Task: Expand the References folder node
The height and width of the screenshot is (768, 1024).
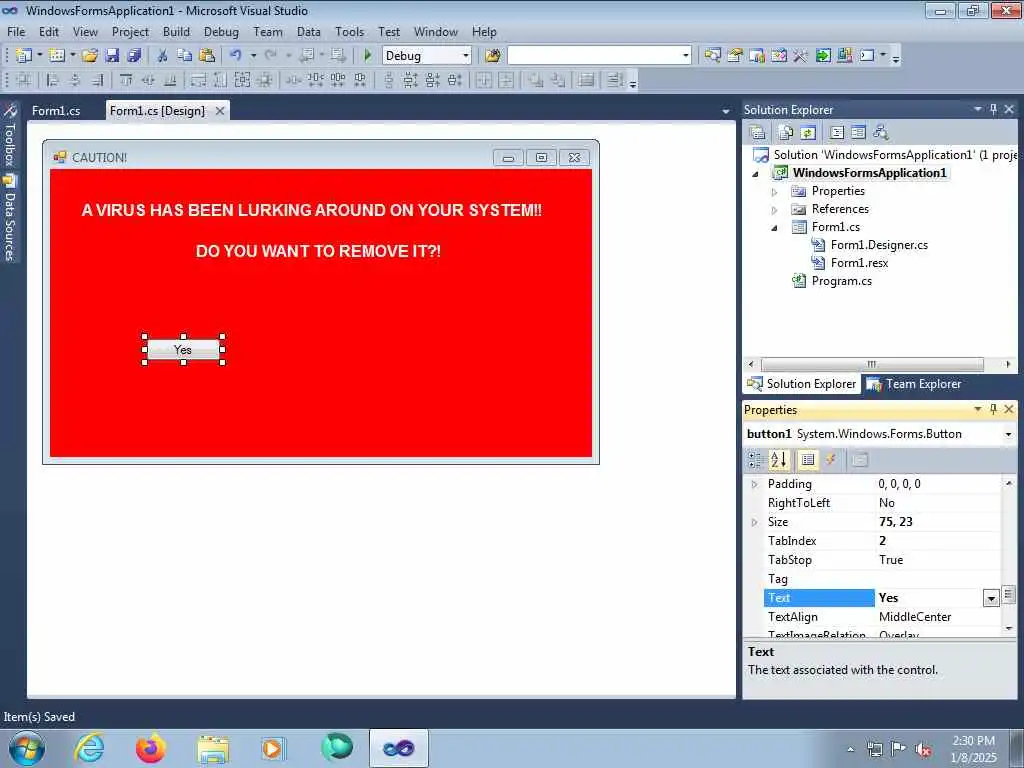Action: point(775,210)
